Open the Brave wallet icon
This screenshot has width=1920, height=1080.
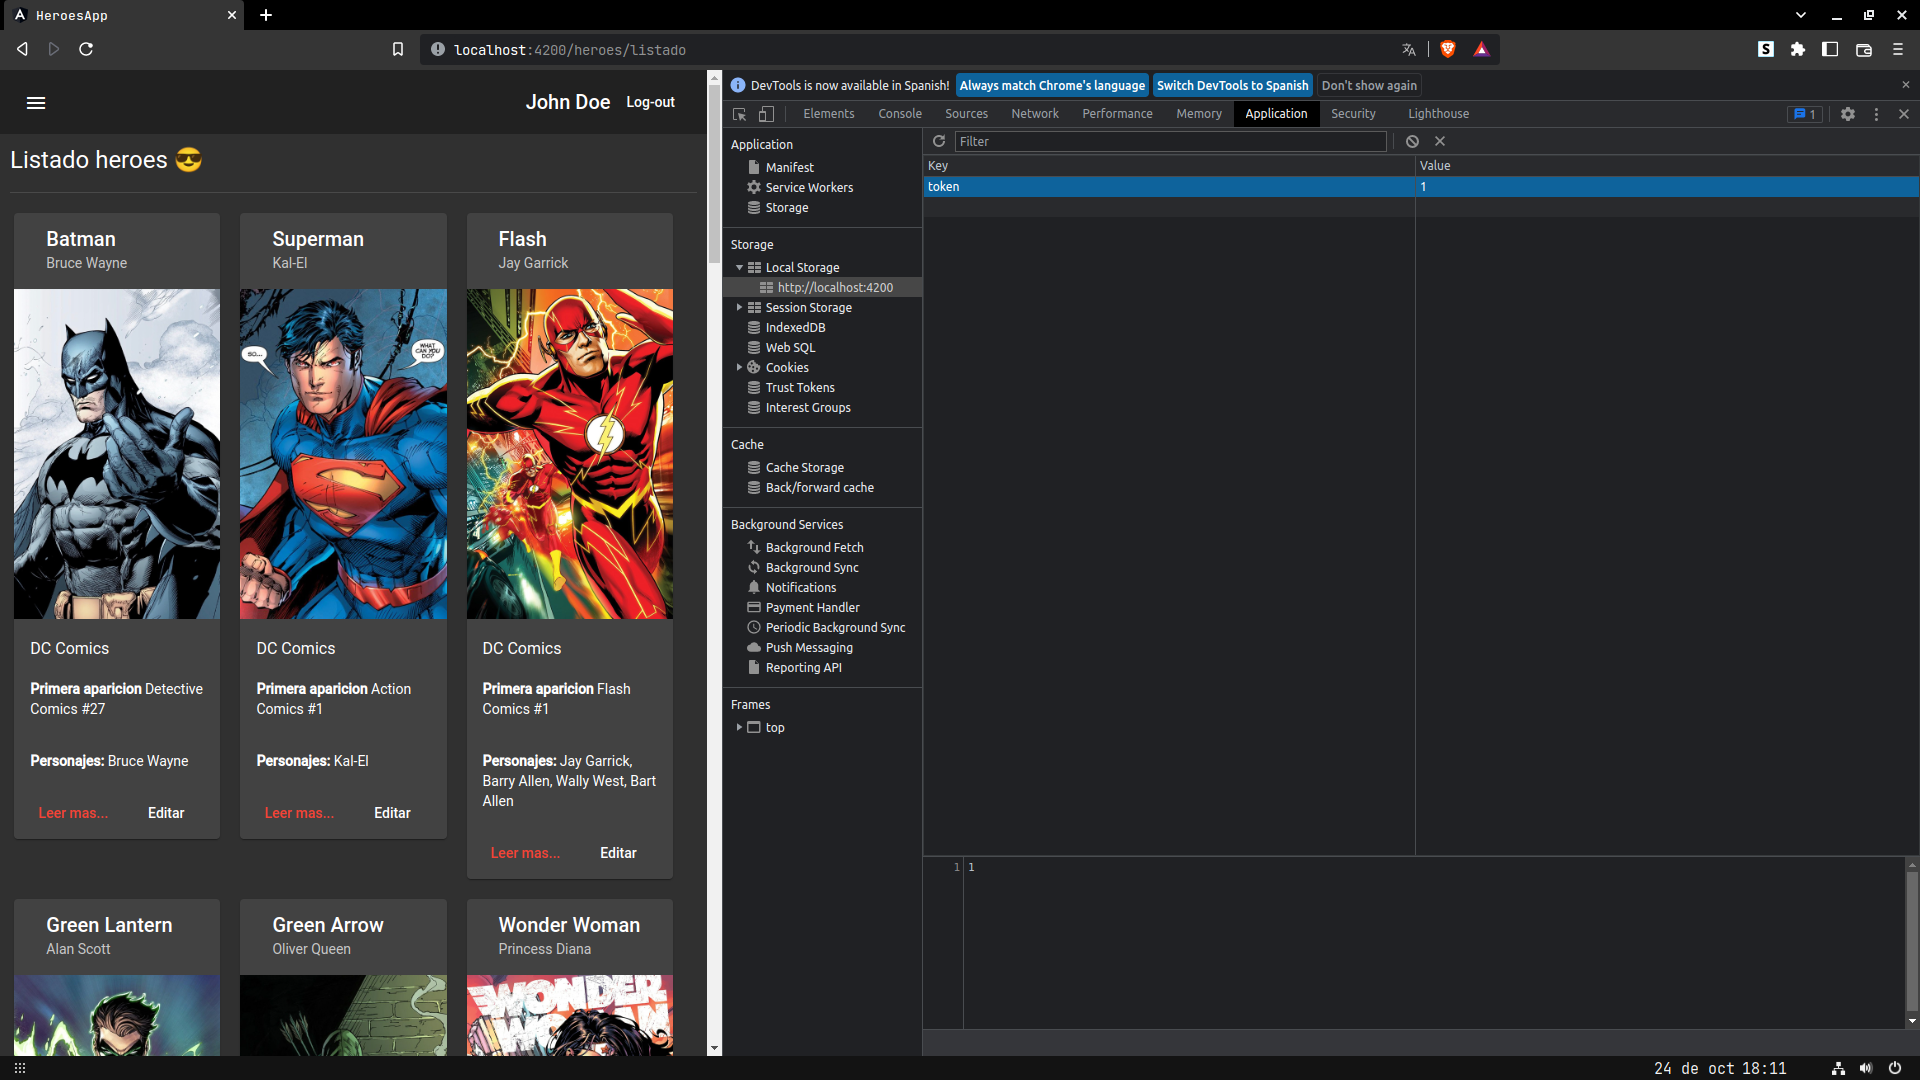tap(1864, 49)
